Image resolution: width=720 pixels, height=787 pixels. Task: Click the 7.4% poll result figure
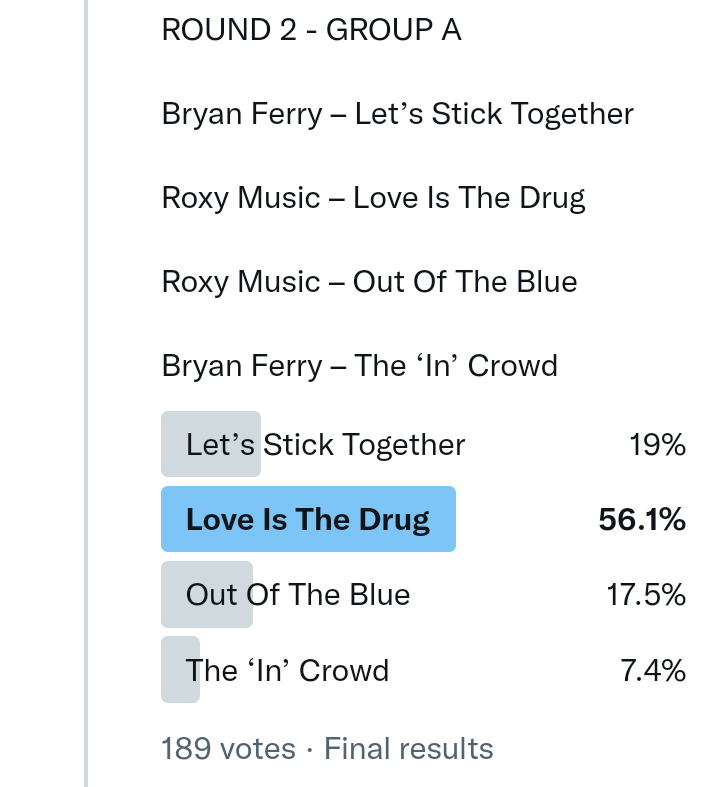click(653, 670)
